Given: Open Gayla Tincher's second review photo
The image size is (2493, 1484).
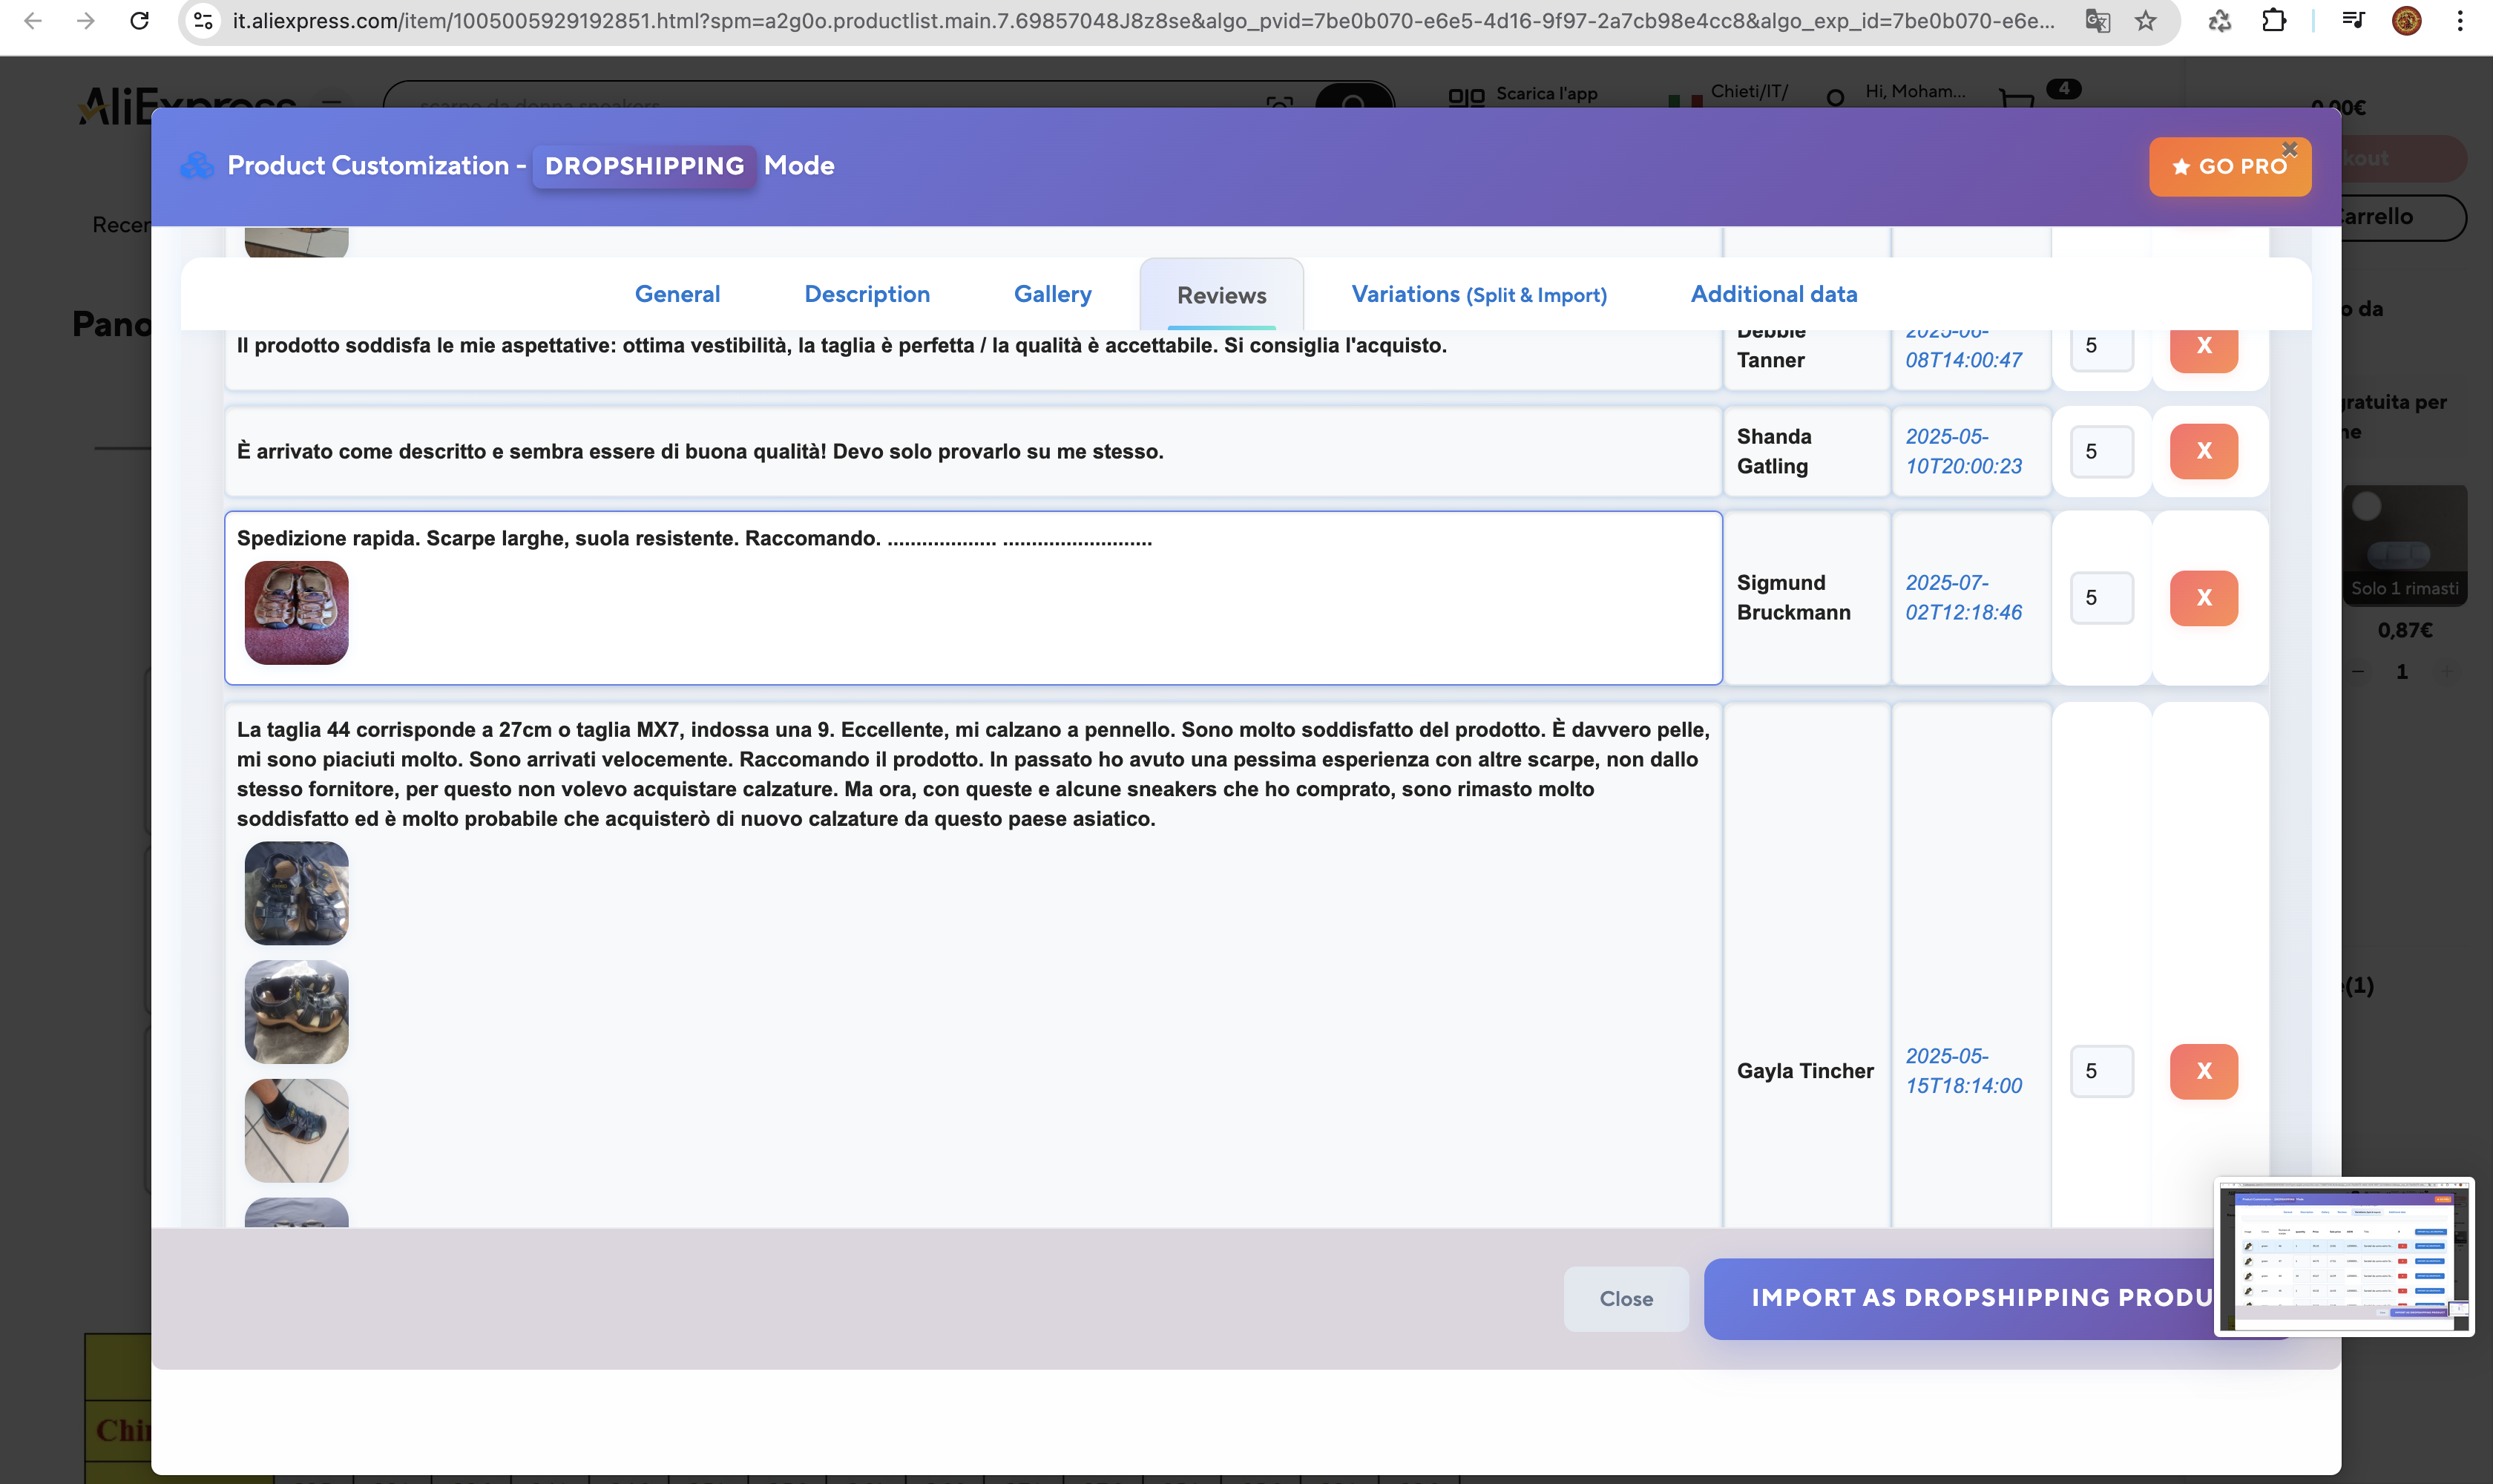Looking at the screenshot, I should tap(296, 1012).
